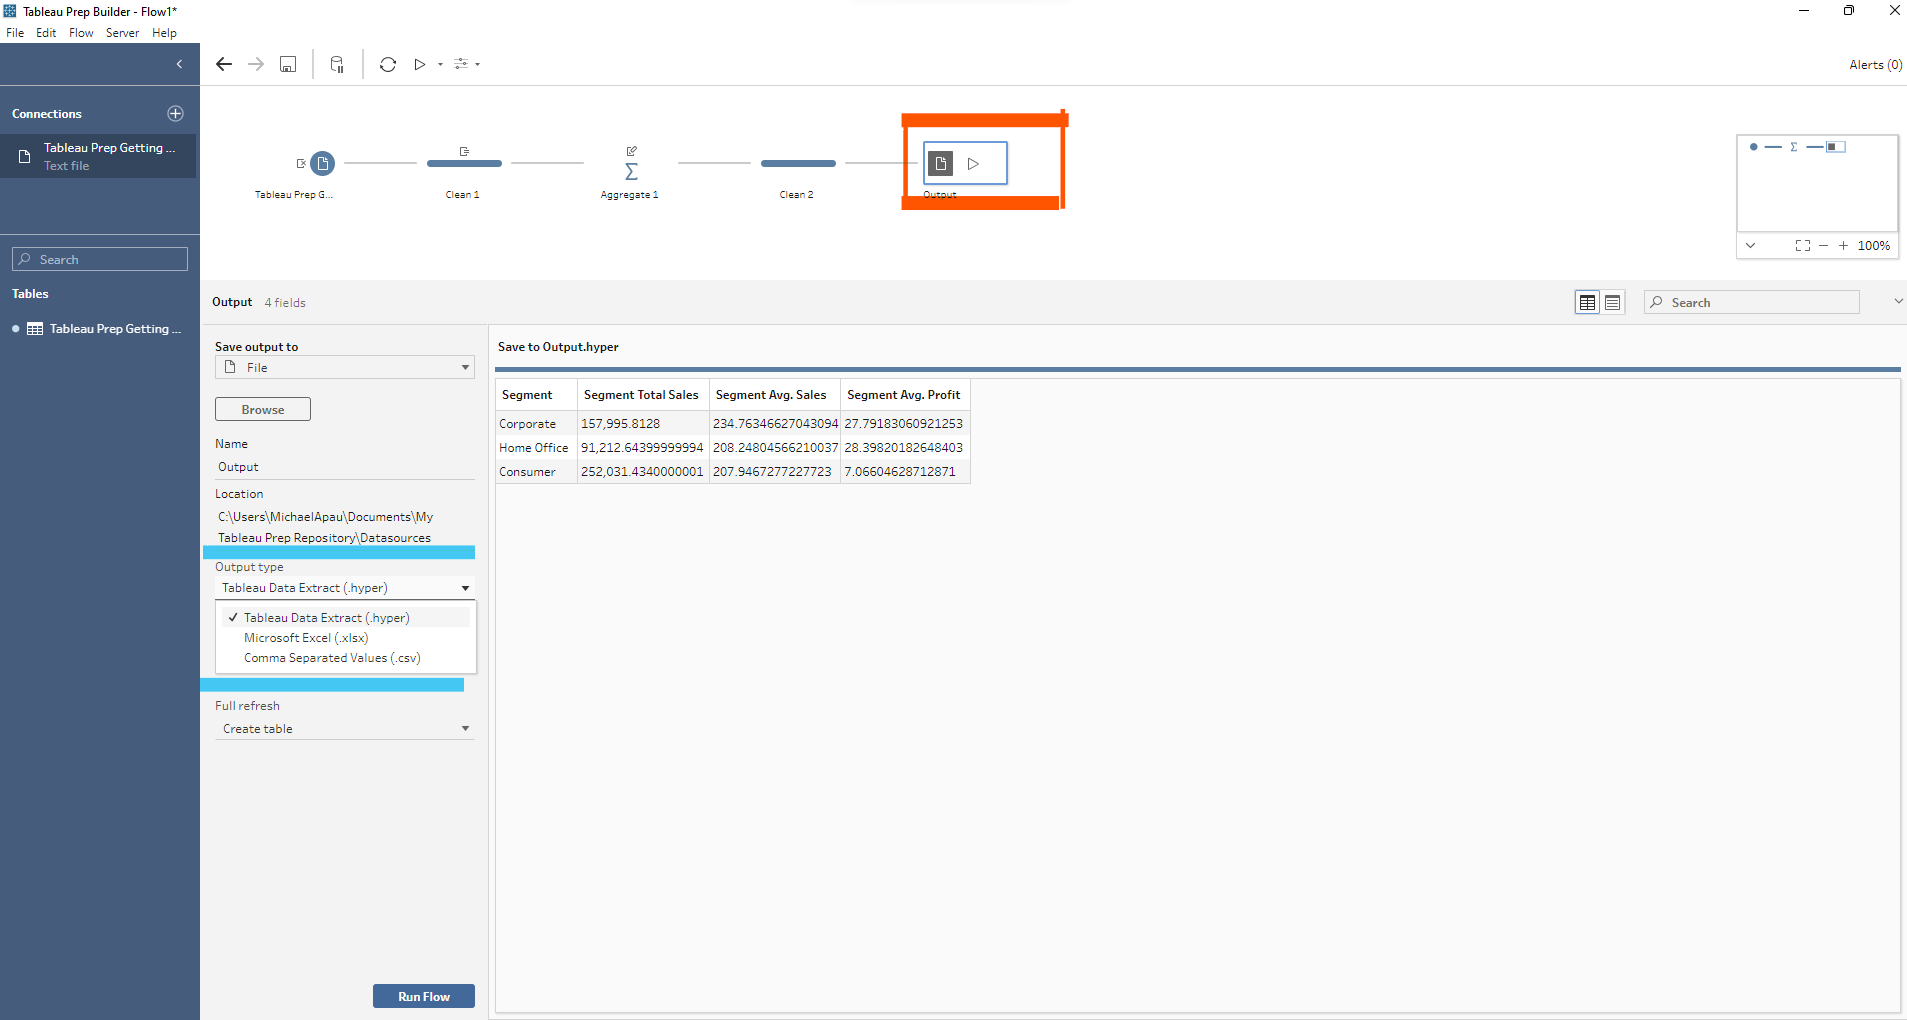
Task: Choose Microsoft Excel (.xlsx) option
Action: [x=346, y=637]
